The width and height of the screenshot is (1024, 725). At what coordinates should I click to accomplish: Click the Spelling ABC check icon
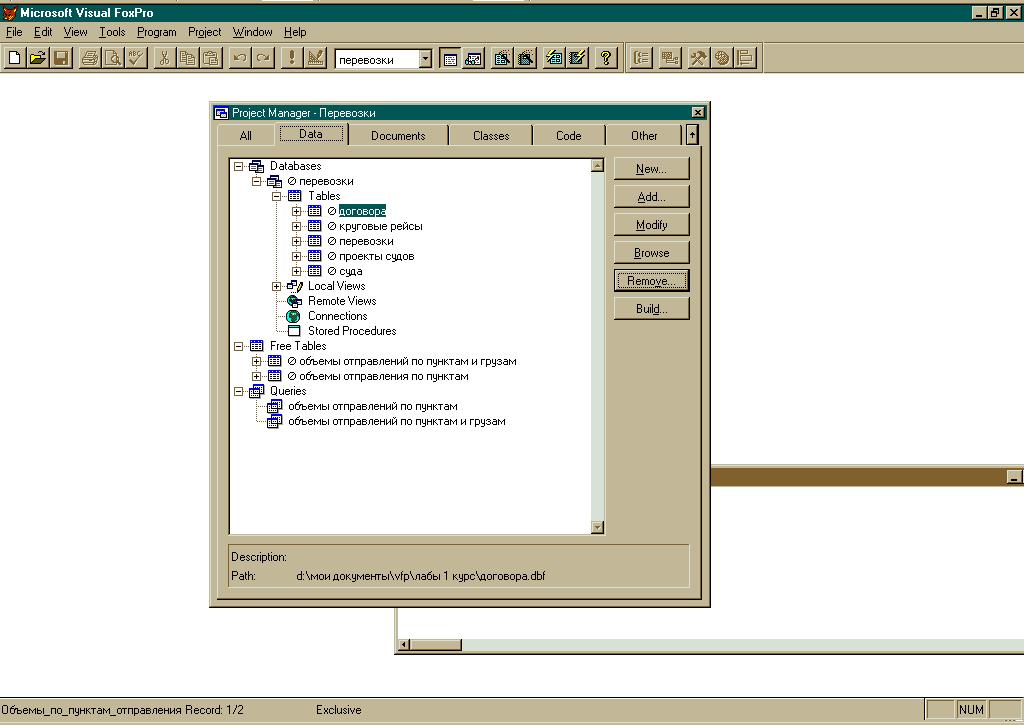coord(136,58)
